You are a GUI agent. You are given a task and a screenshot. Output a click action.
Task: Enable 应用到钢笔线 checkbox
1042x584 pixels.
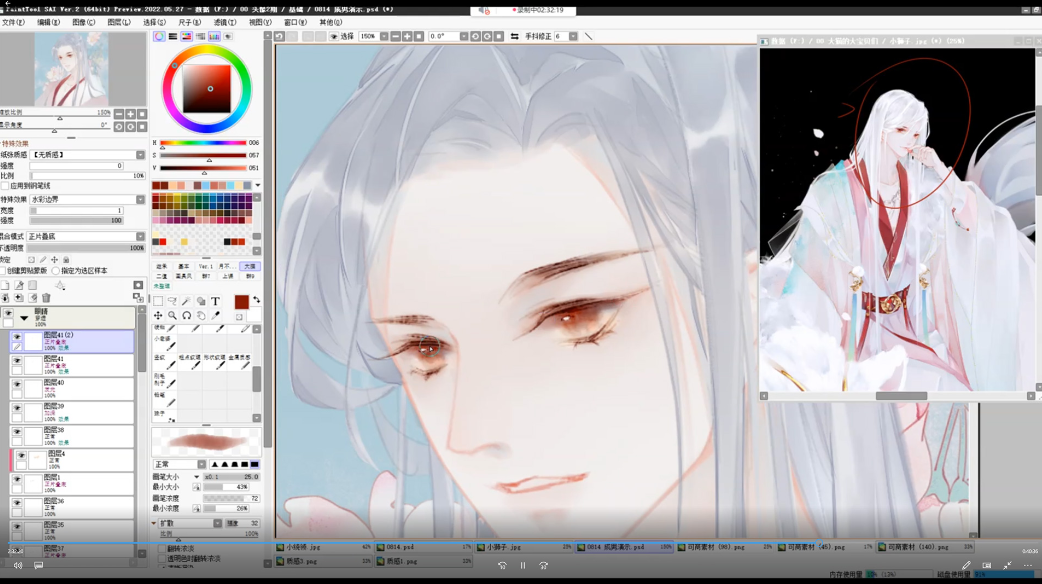(x=5, y=186)
